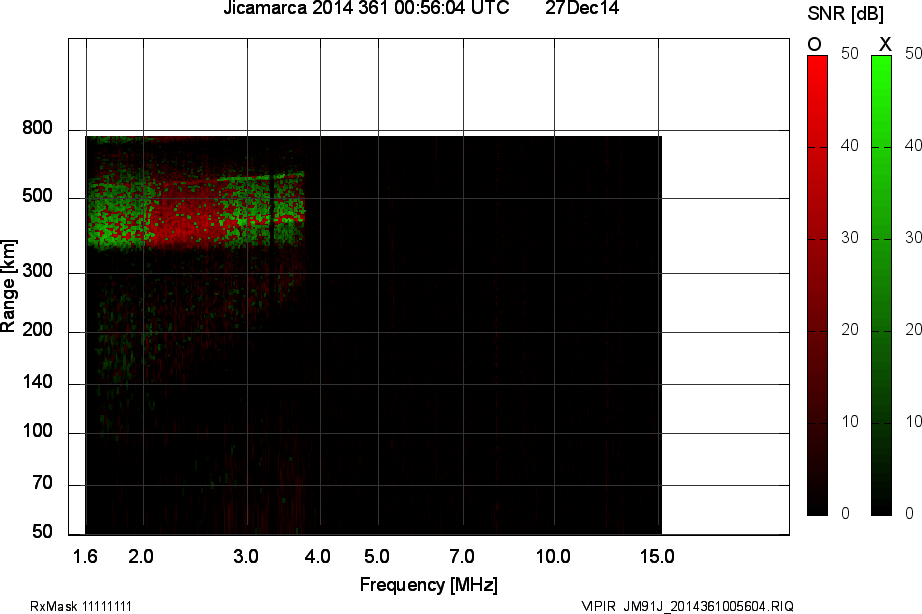Click the '7.0' frequency tick label

point(462,556)
